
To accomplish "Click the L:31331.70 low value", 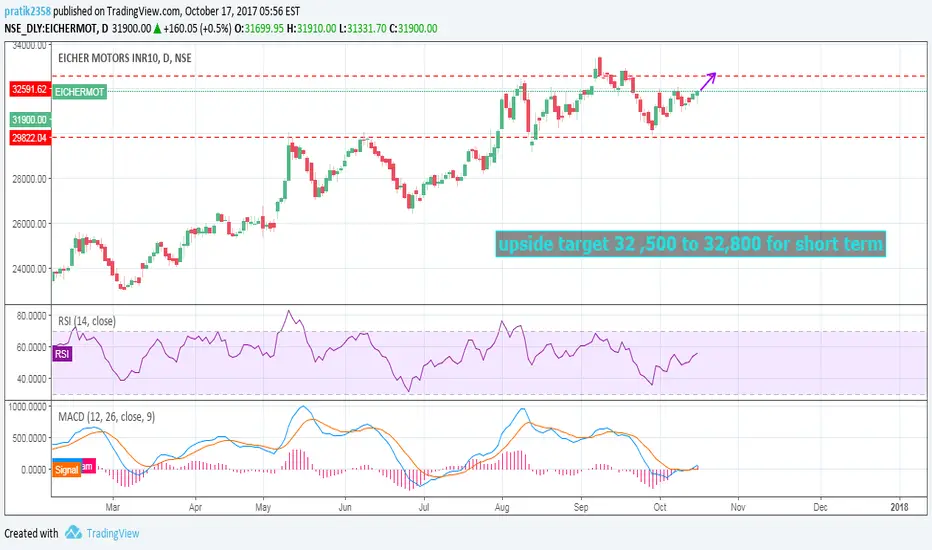I will (x=363, y=29).
